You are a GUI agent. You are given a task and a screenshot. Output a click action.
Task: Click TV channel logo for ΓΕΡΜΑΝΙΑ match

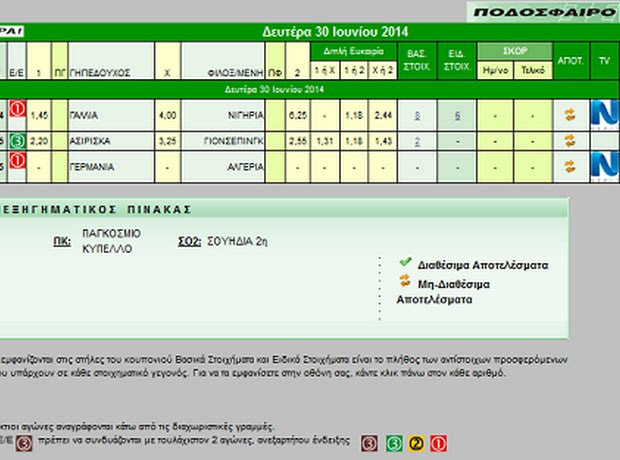[x=604, y=164]
